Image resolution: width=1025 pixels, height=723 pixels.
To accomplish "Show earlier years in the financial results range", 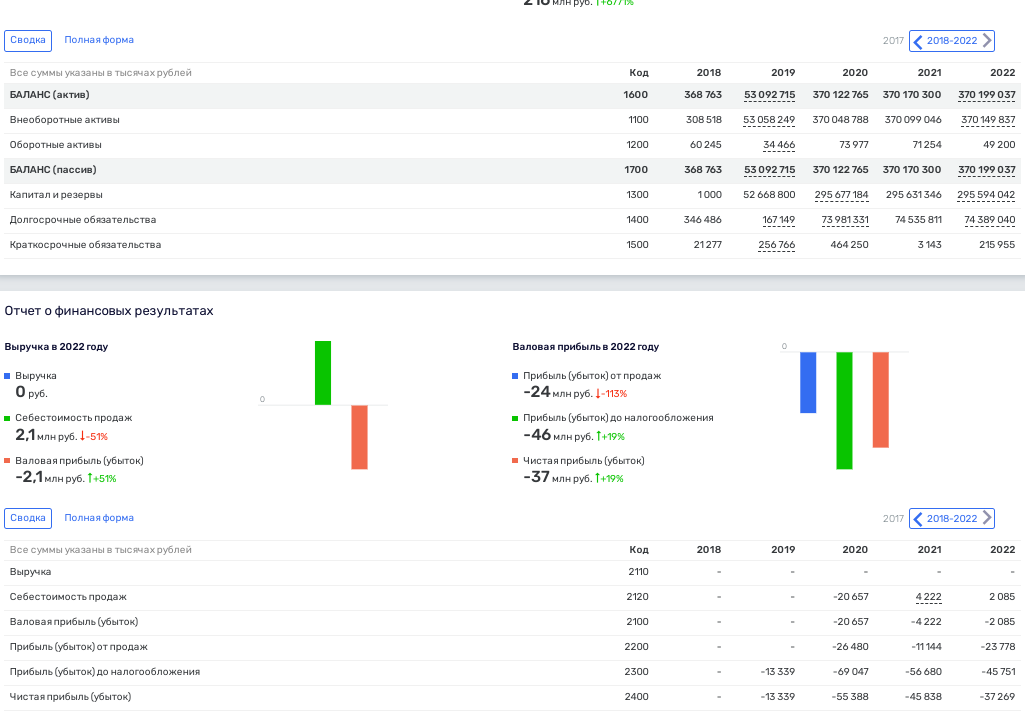I will pyautogui.click(x=918, y=519).
